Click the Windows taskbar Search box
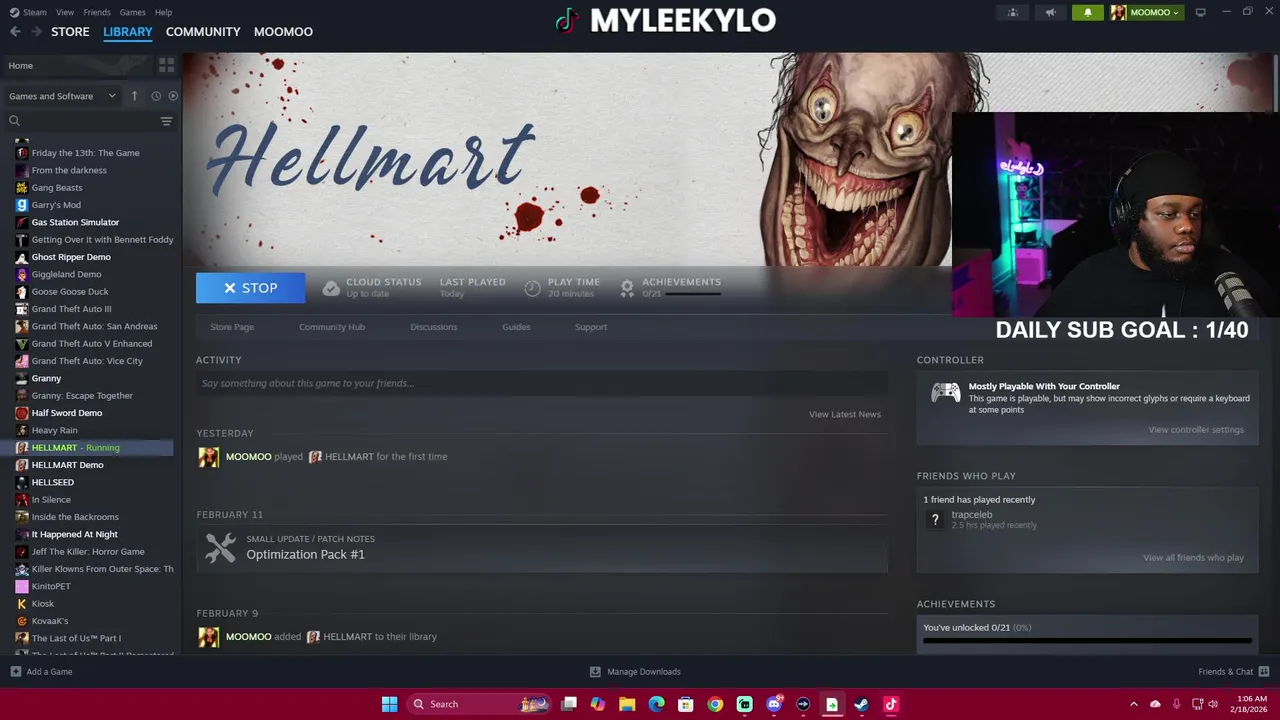 click(480, 704)
